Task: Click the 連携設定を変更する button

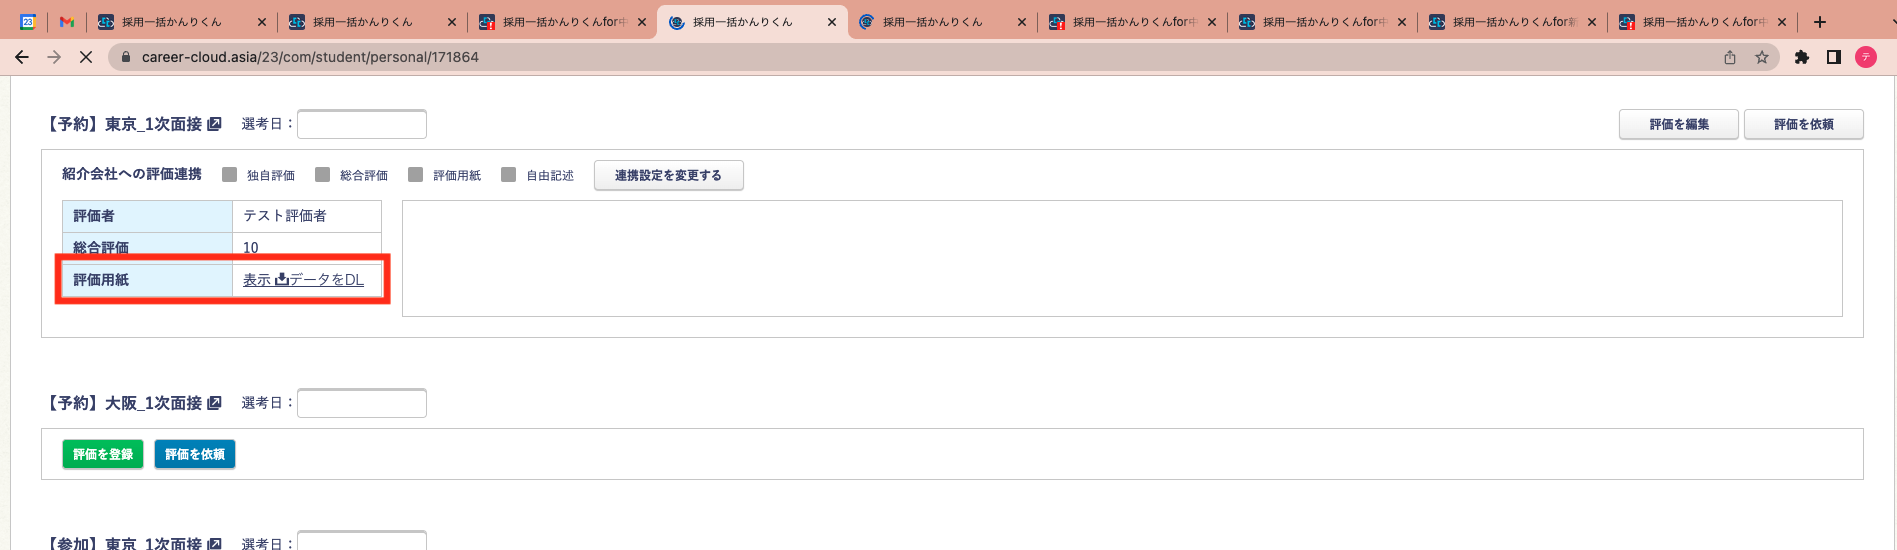Action: click(x=668, y=175)
